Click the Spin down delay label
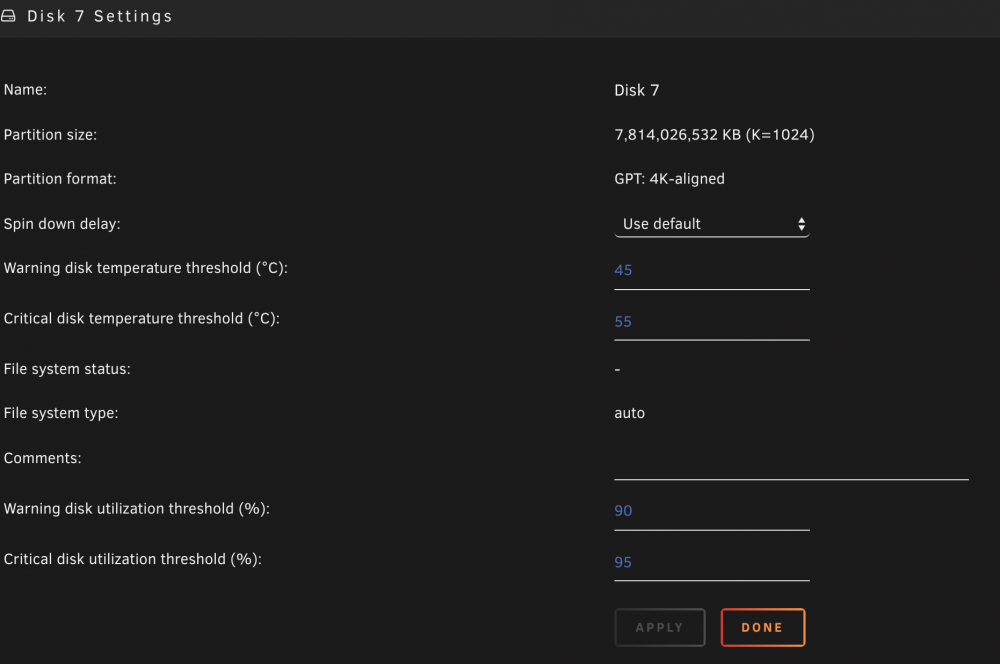Viewport: 1000px width, 664px height. [x=62, y=224]
